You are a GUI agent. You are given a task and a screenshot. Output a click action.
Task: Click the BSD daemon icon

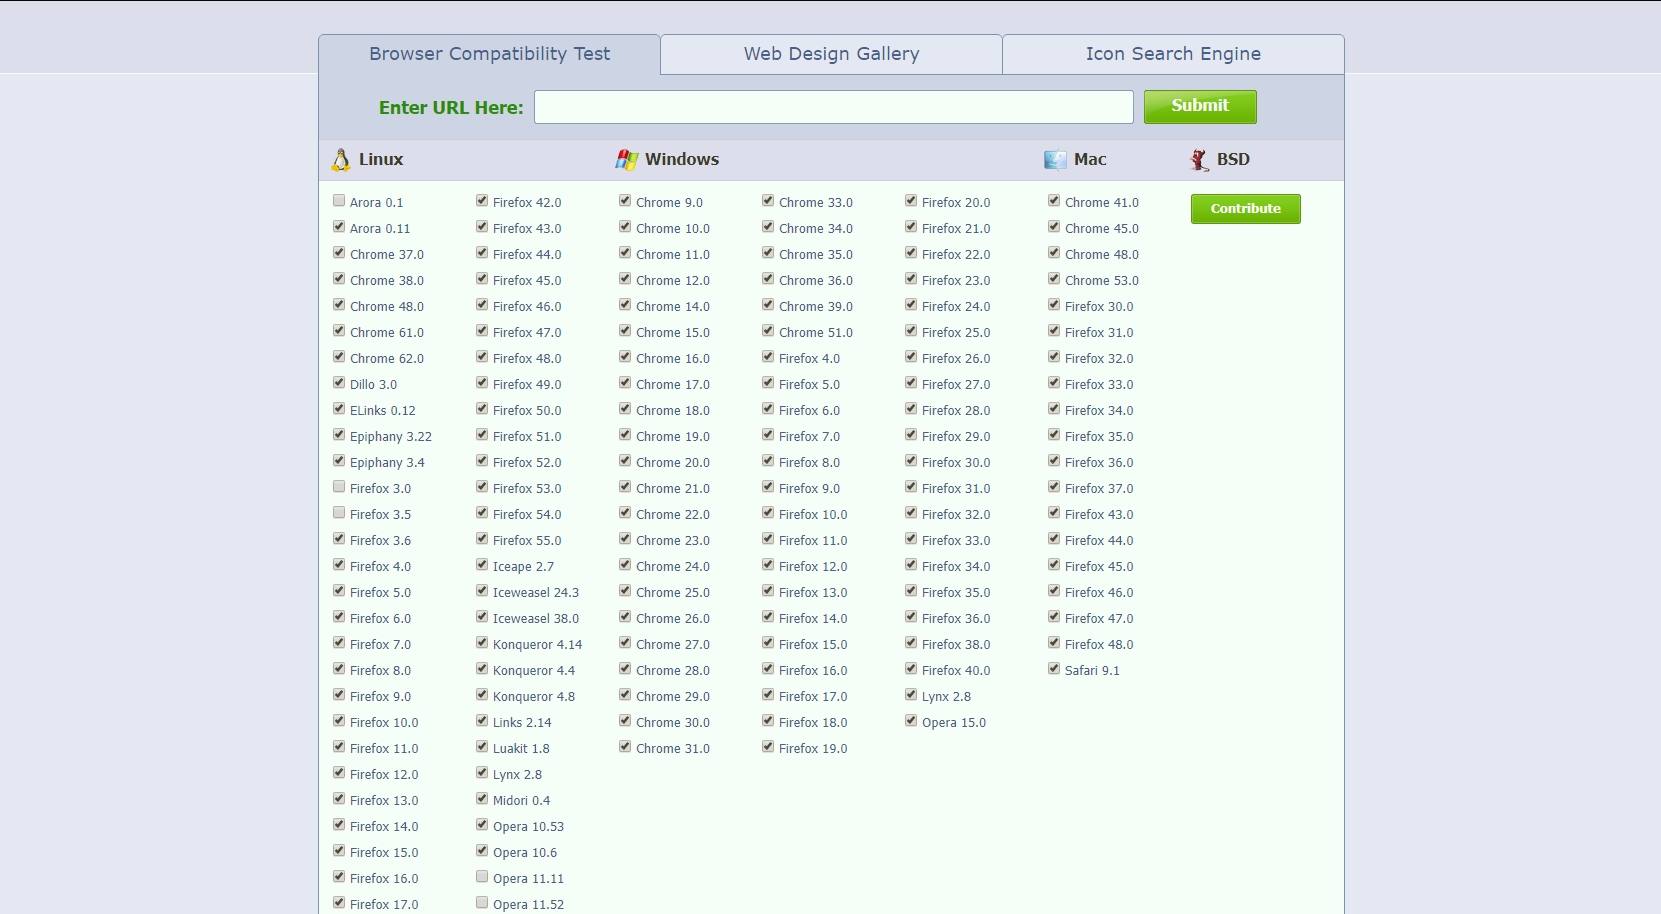coord(1199,160)
